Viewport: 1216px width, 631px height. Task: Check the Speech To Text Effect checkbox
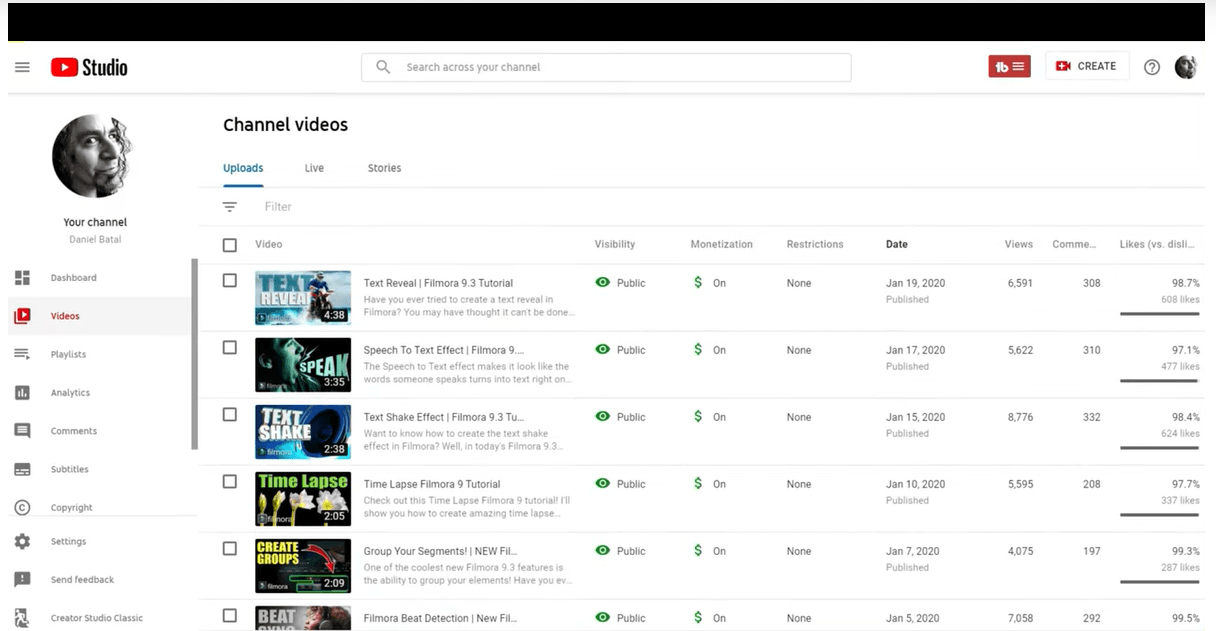[230, 348]
